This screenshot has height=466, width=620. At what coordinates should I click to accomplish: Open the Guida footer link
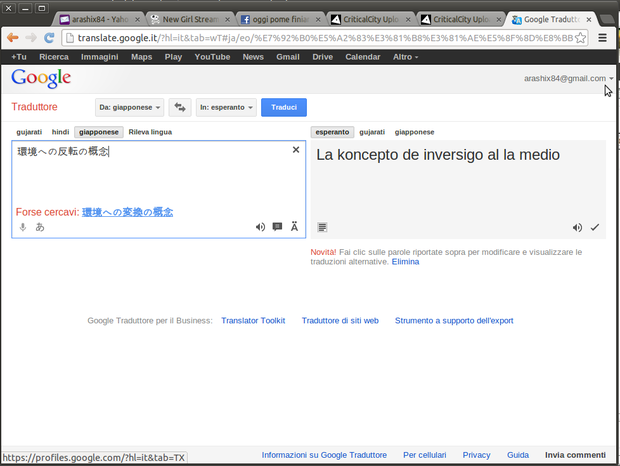click(x=518, y=455)
